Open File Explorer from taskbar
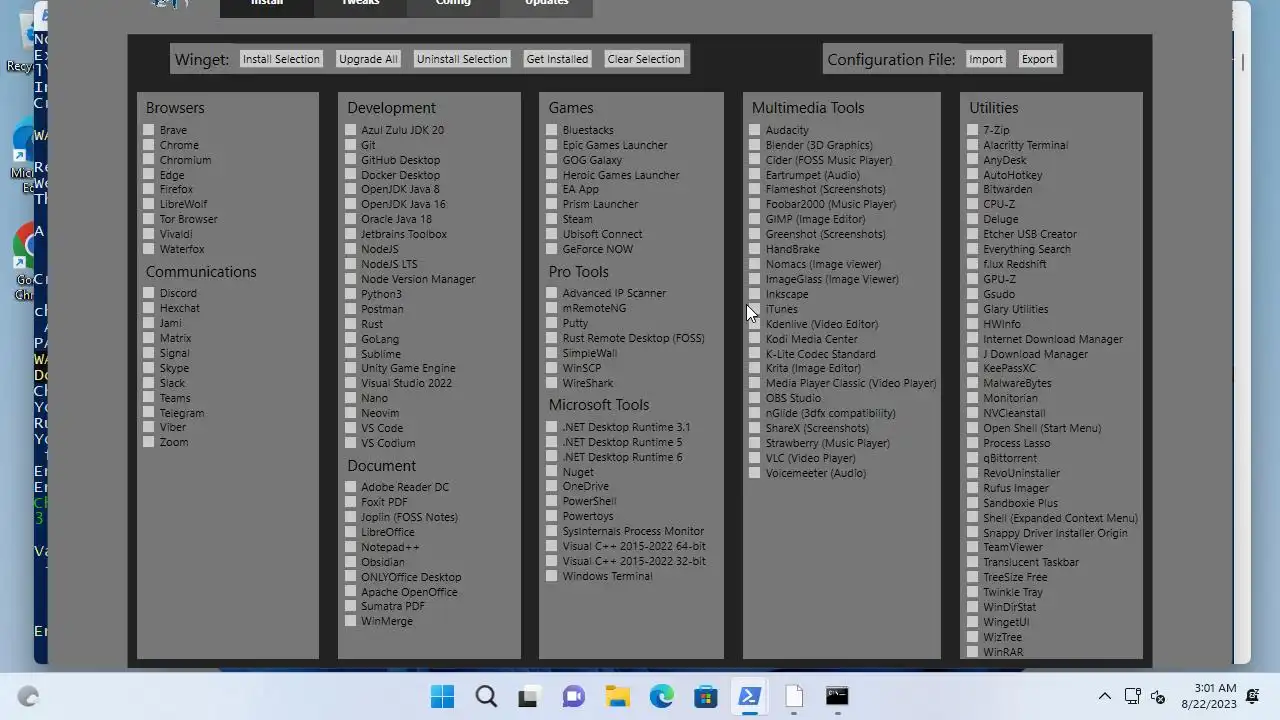Screen dimensions: 1280x720 point(617,696)
